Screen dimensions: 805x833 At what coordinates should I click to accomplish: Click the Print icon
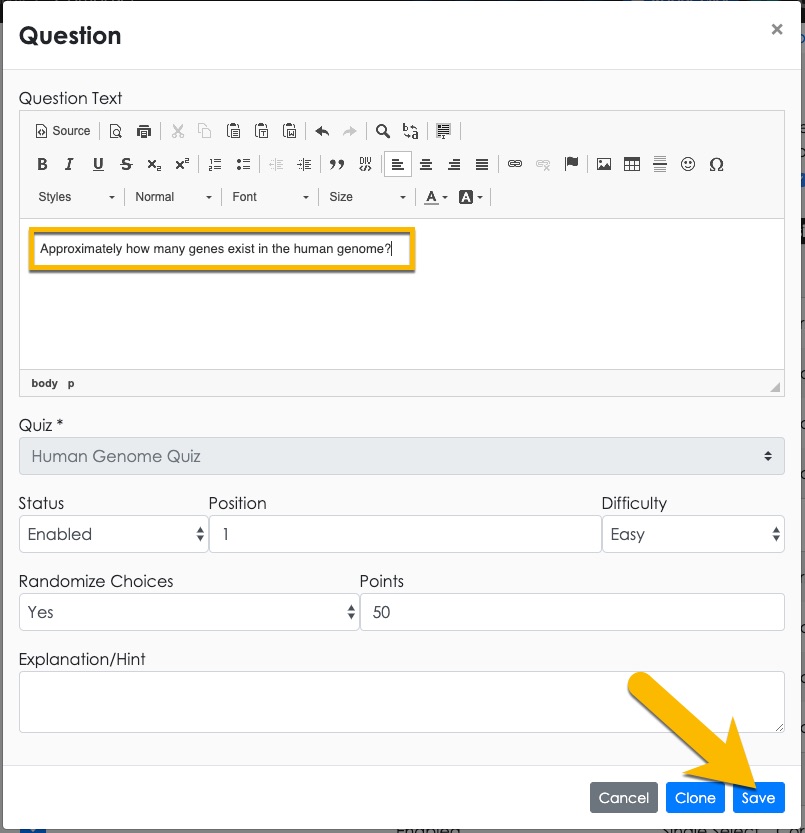click(x=143, y=131)
